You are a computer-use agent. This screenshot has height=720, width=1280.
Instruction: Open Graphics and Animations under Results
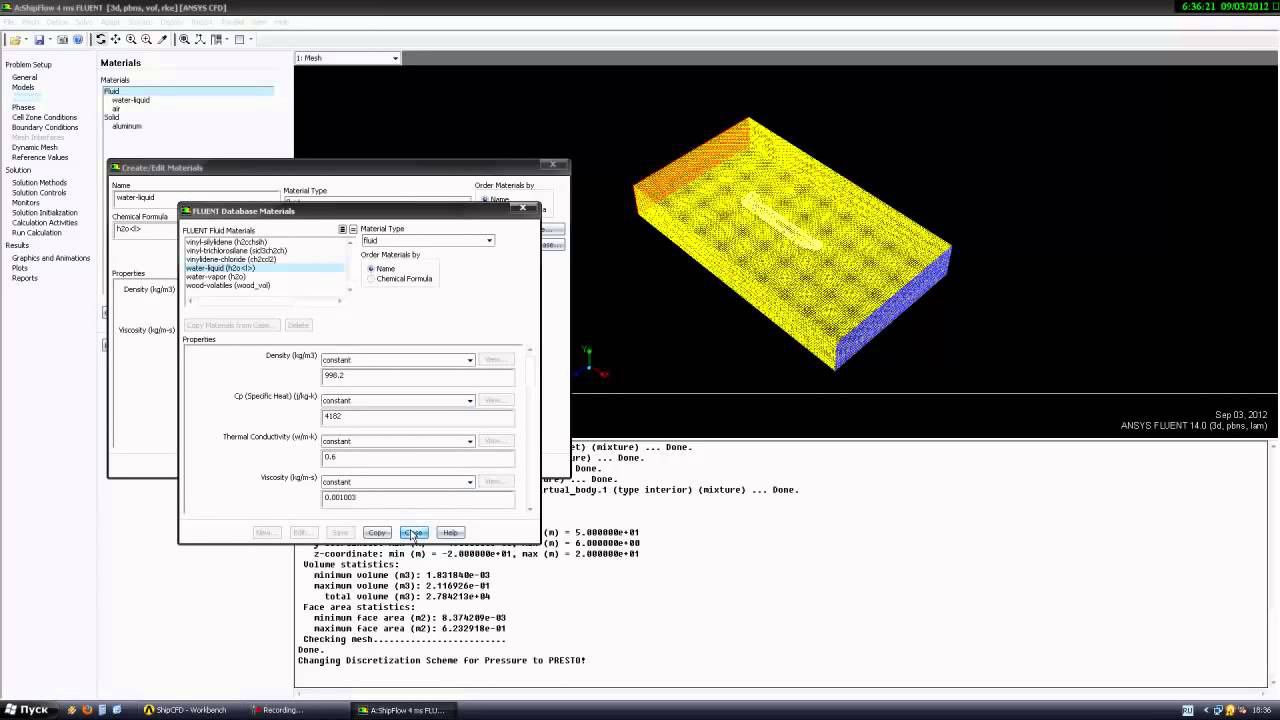[51, 258]
